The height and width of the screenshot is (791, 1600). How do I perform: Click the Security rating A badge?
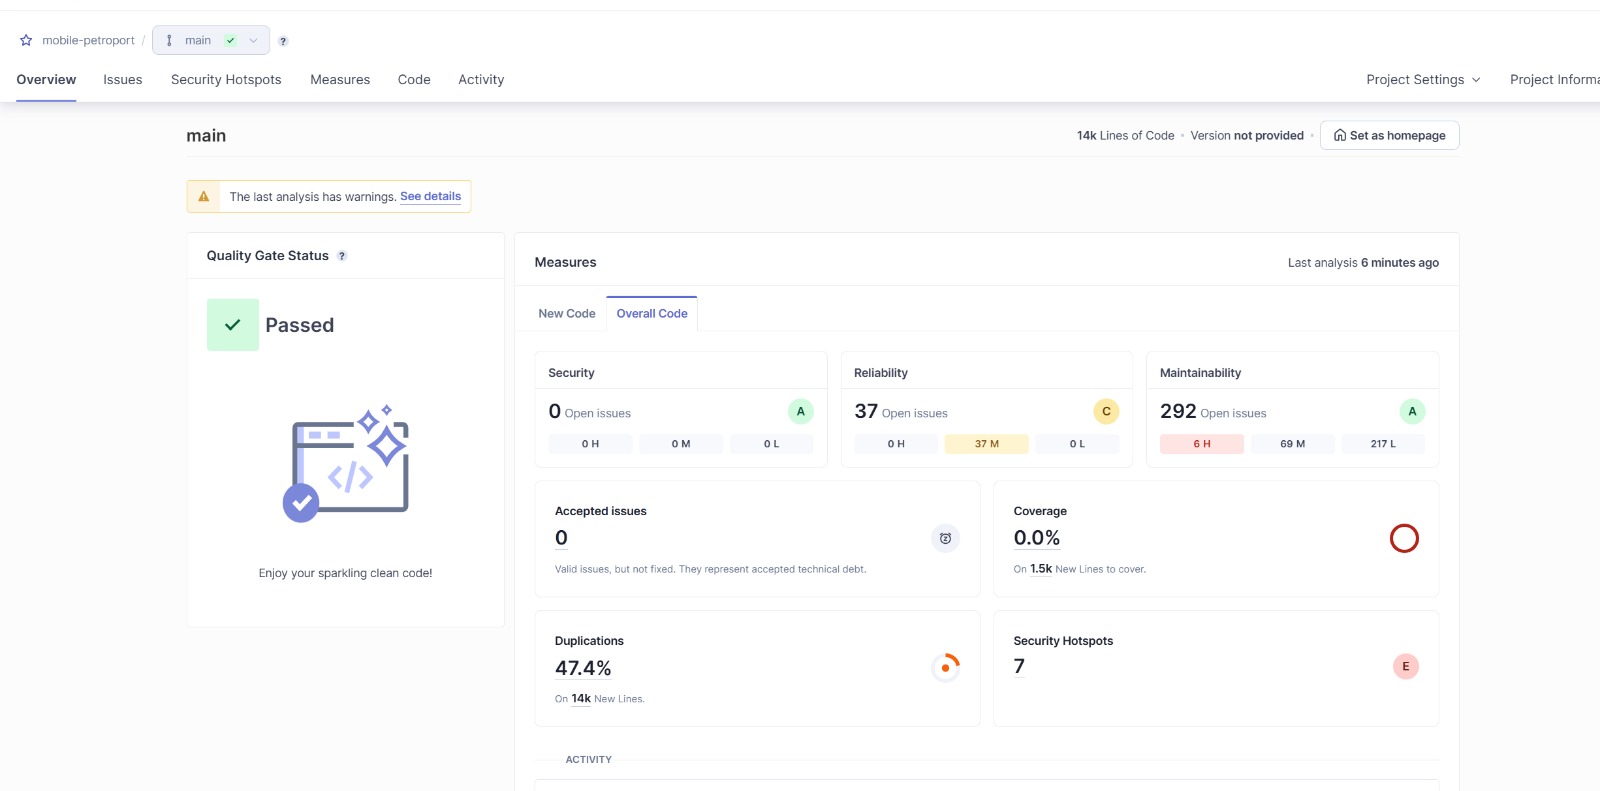(x=800, y=411)
